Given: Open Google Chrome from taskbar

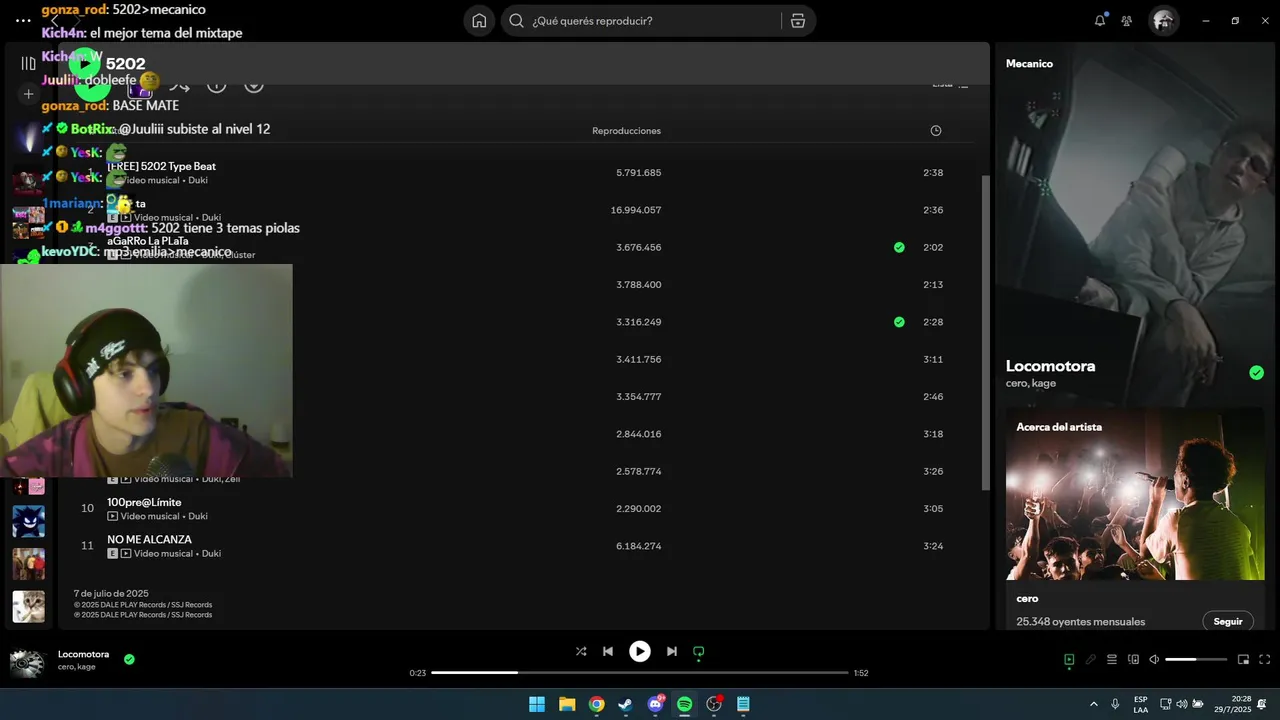Looking at the screenshot, I should point(596,704).
